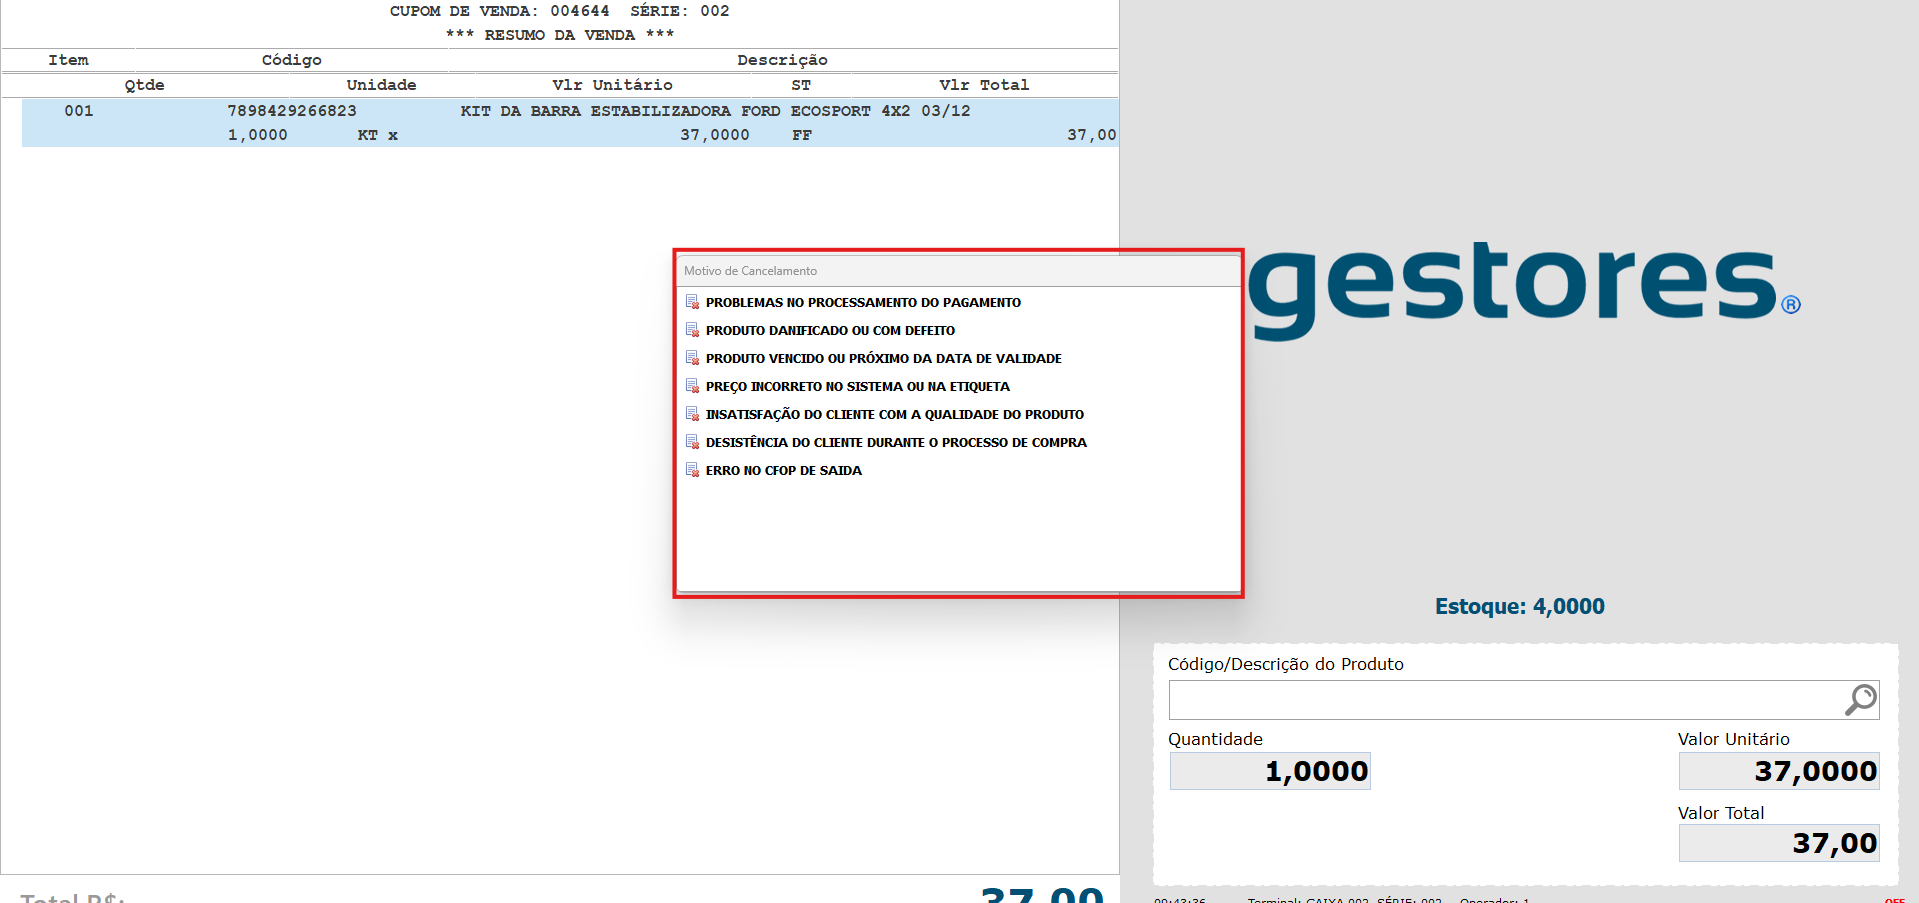This screenshot has width=1919, height=903.
Task: Click the Quantidade field showing 1,0000
Action: click(x=1270, y=771)
